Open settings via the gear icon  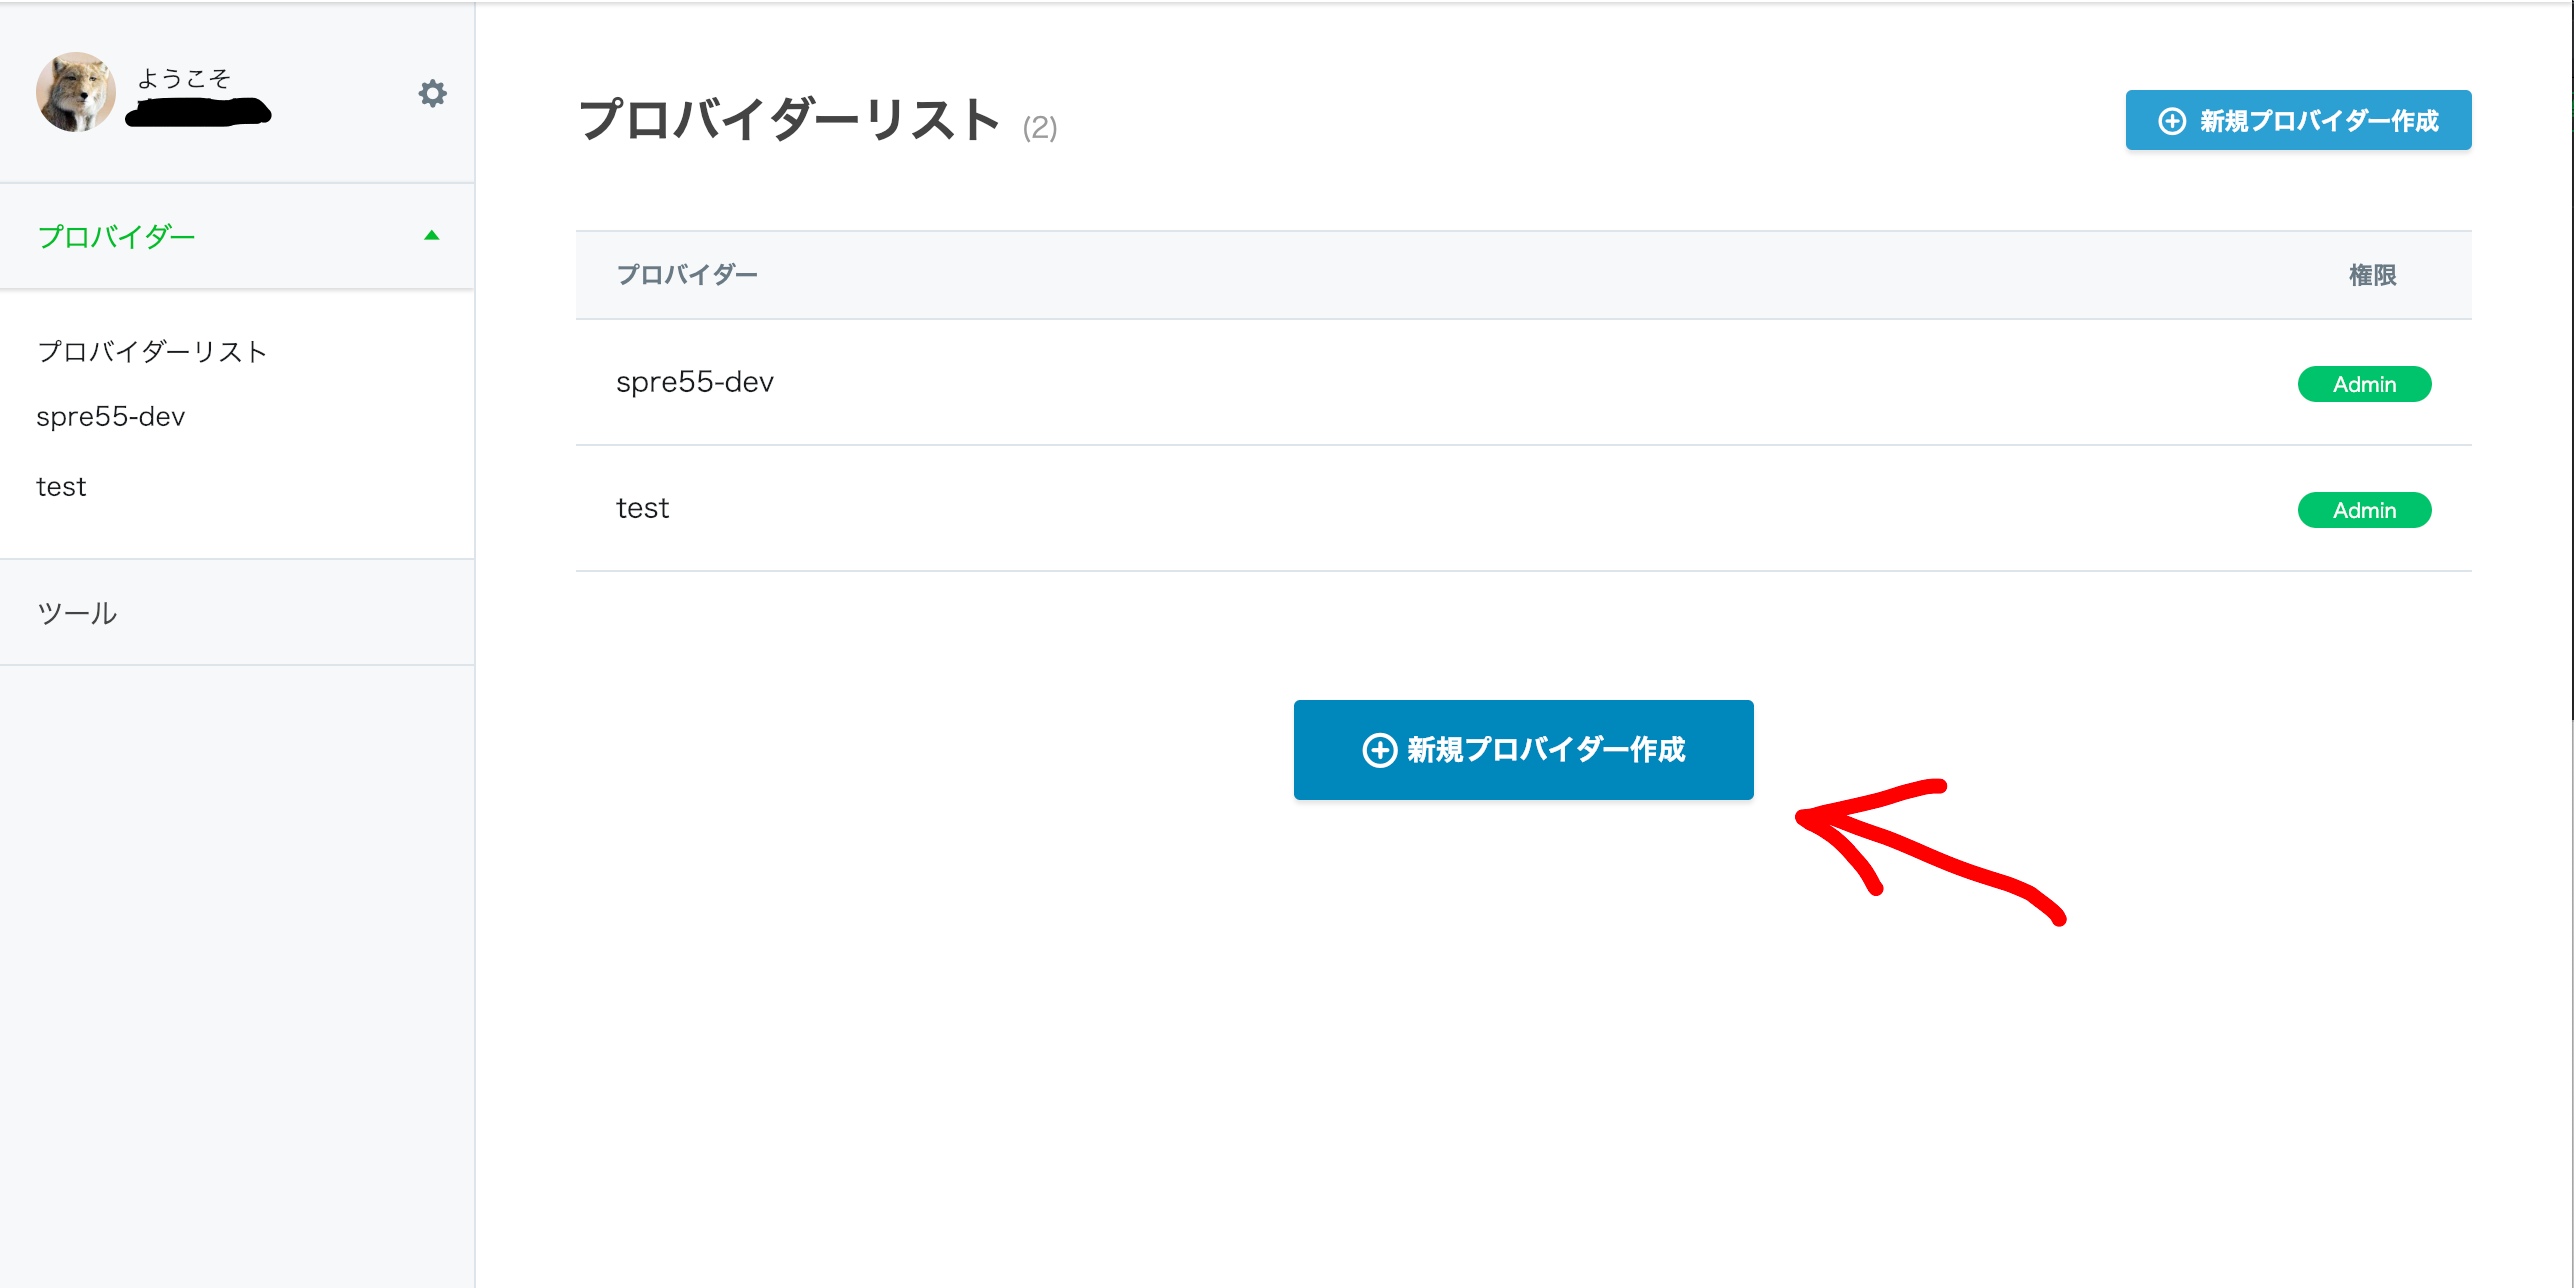click(x=433, y=95)
